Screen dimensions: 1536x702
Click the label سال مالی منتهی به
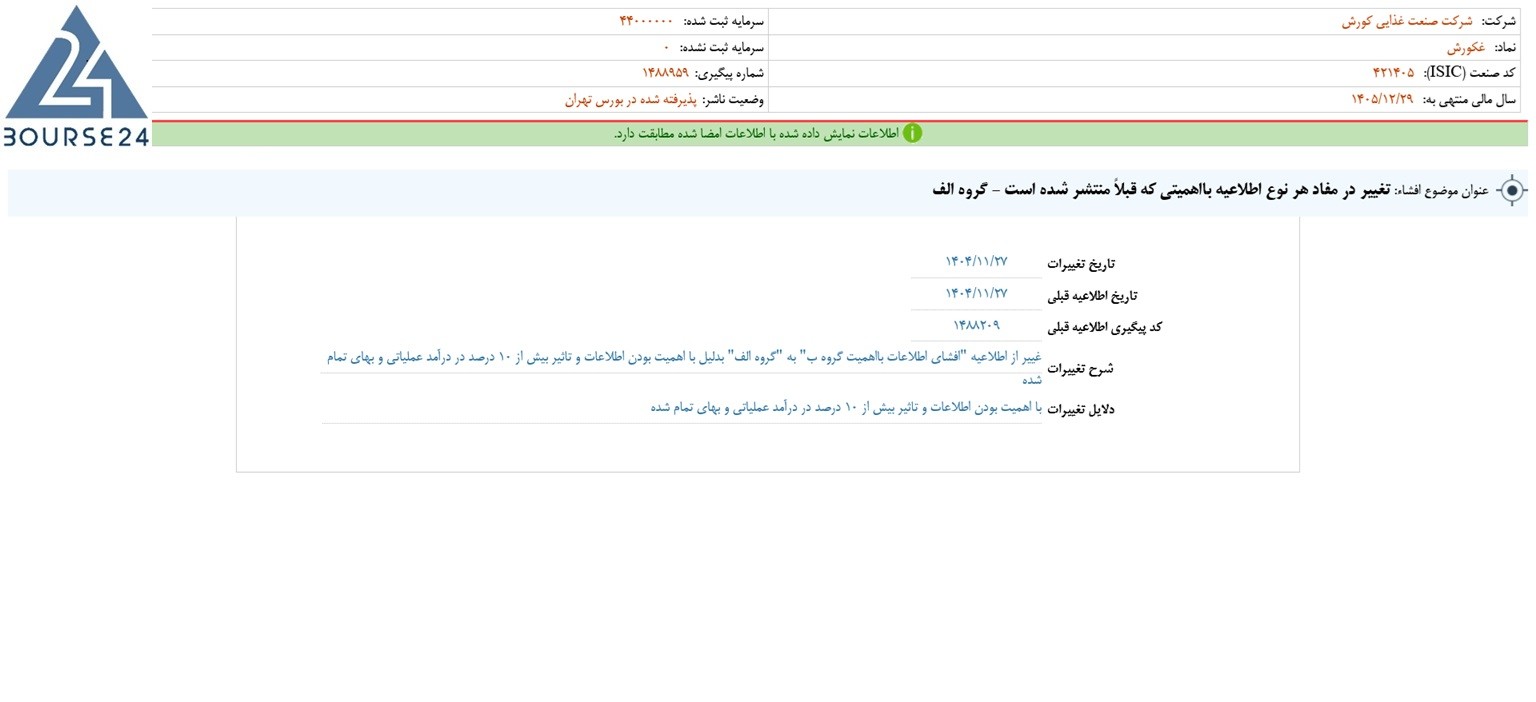1470,99
